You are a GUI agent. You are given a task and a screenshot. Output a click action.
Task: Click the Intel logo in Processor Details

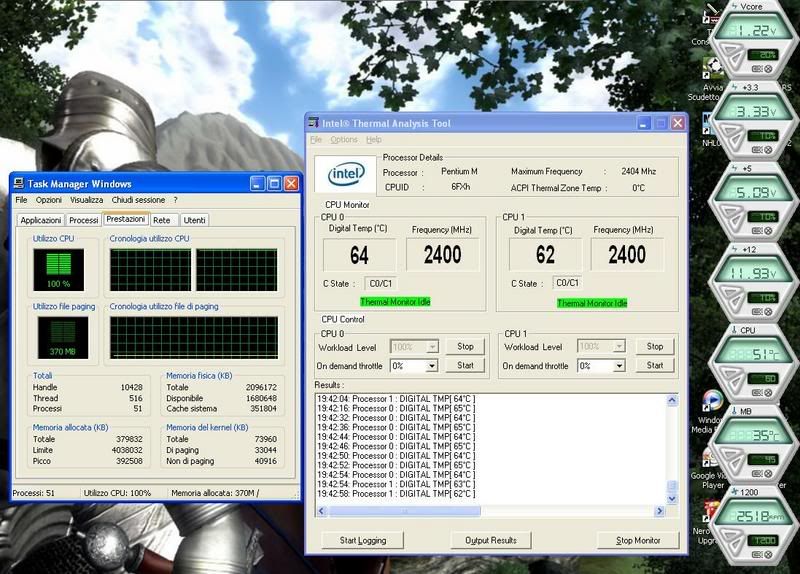coord(346,175)
